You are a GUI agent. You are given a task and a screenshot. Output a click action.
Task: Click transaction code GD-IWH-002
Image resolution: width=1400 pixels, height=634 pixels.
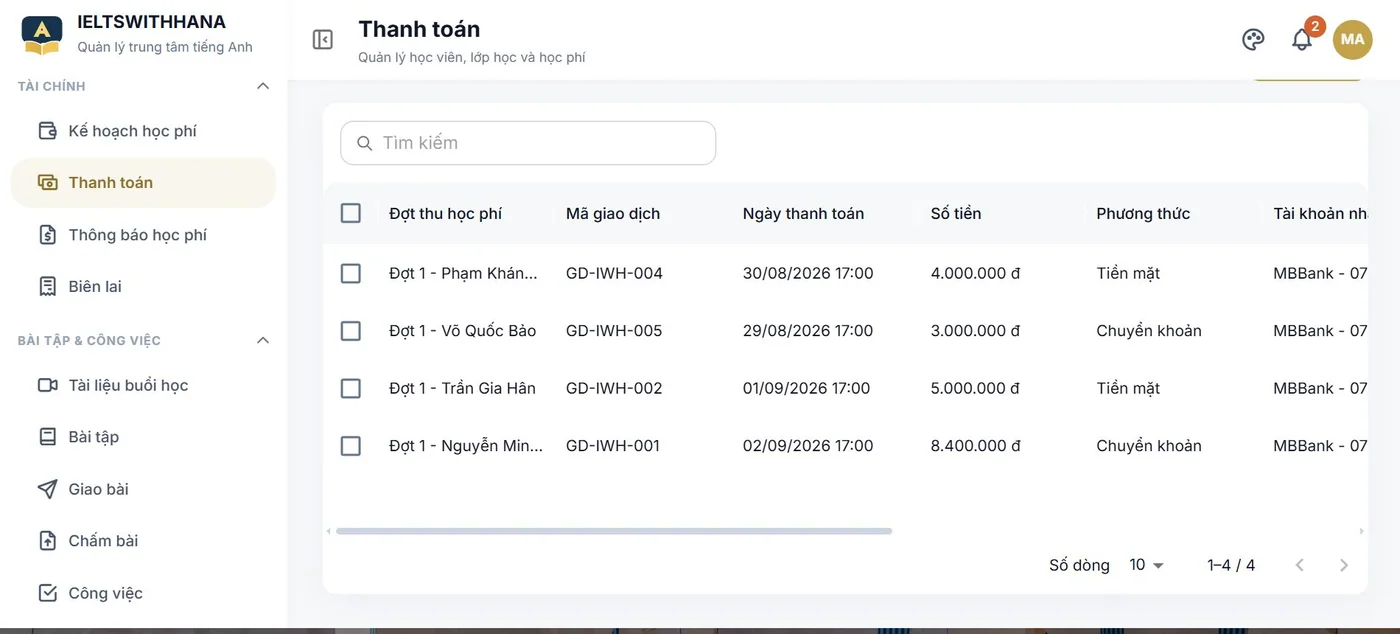614,388
